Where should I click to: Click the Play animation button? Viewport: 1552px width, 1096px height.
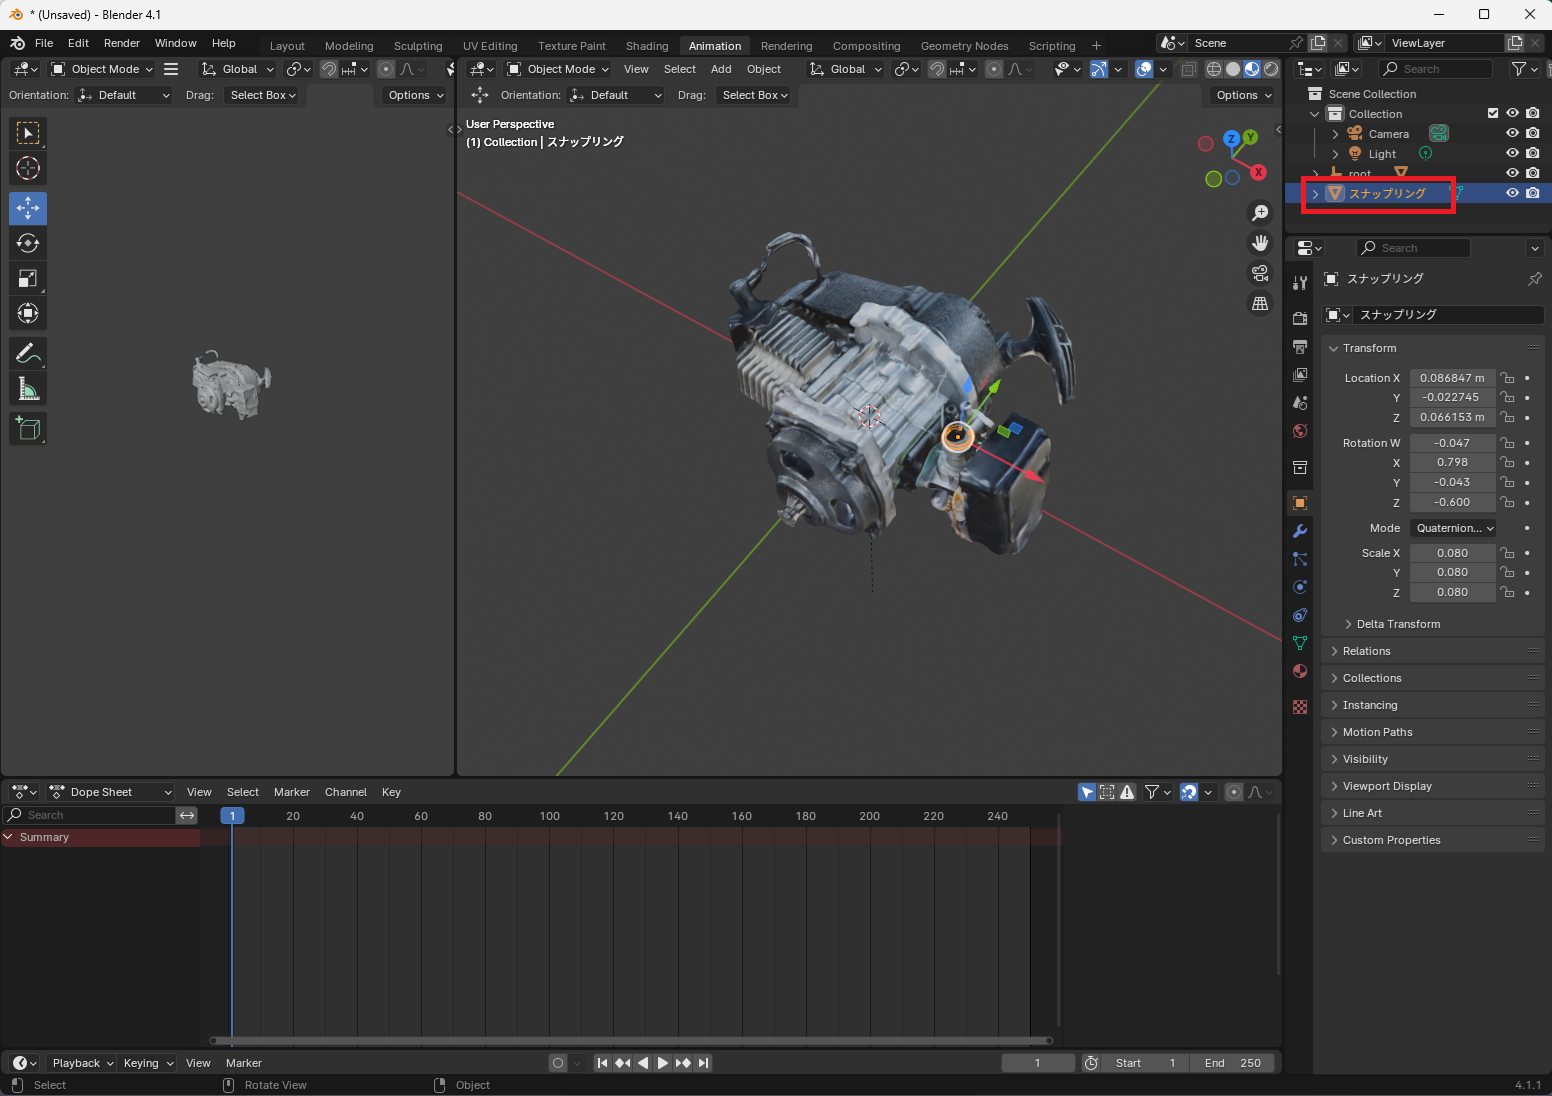662,1063
